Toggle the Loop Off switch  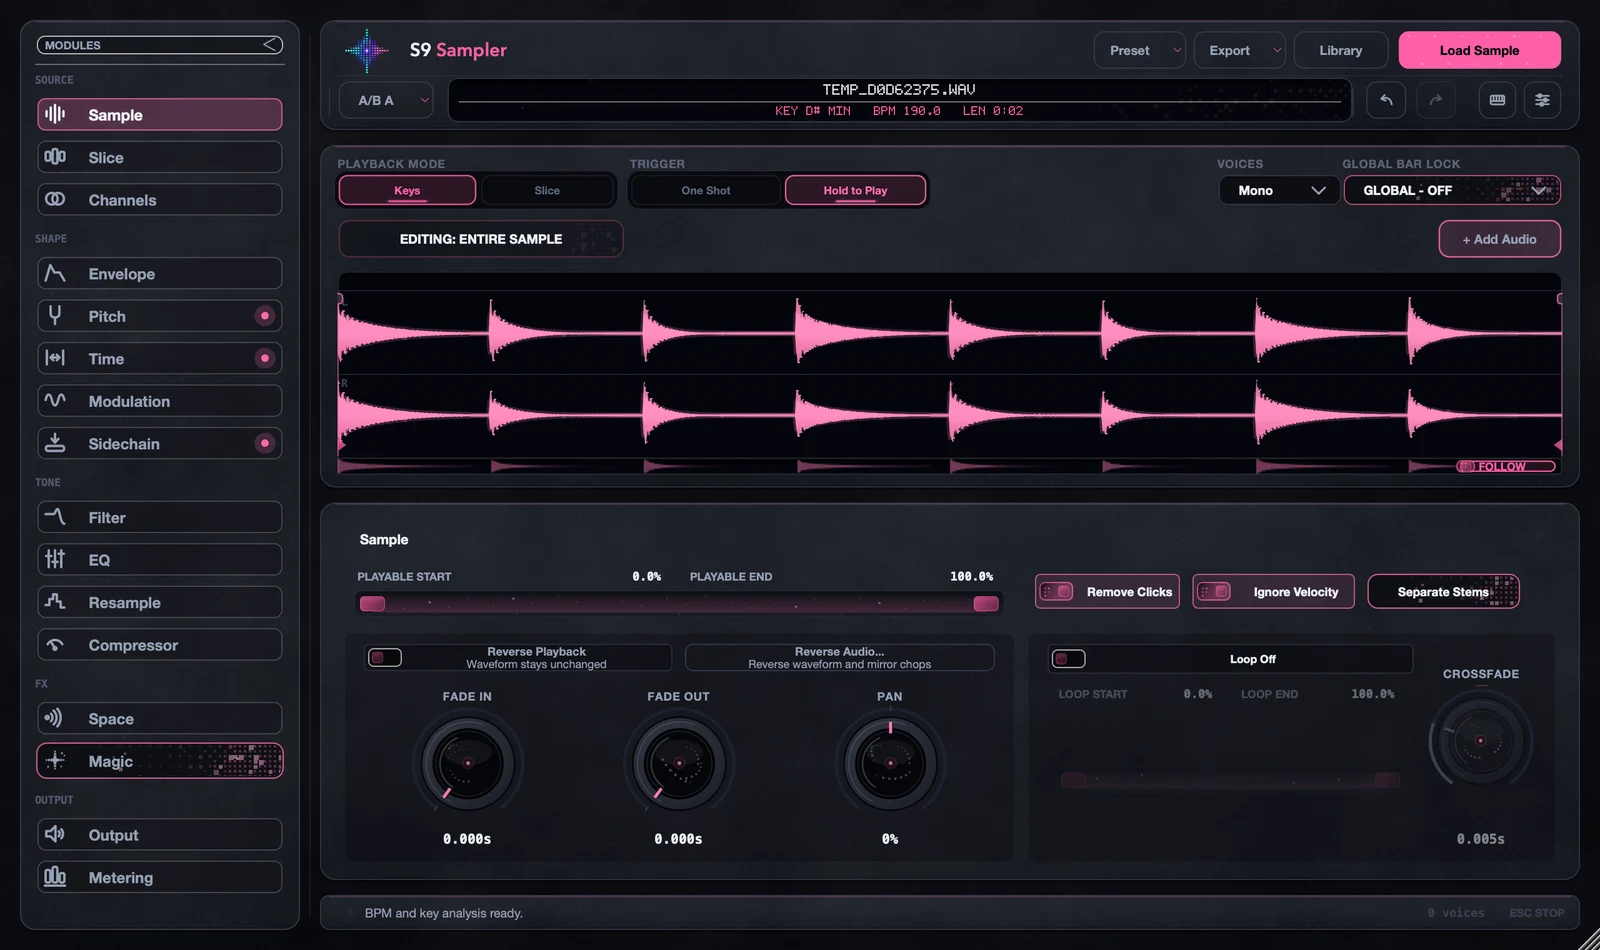(1069, 658)
